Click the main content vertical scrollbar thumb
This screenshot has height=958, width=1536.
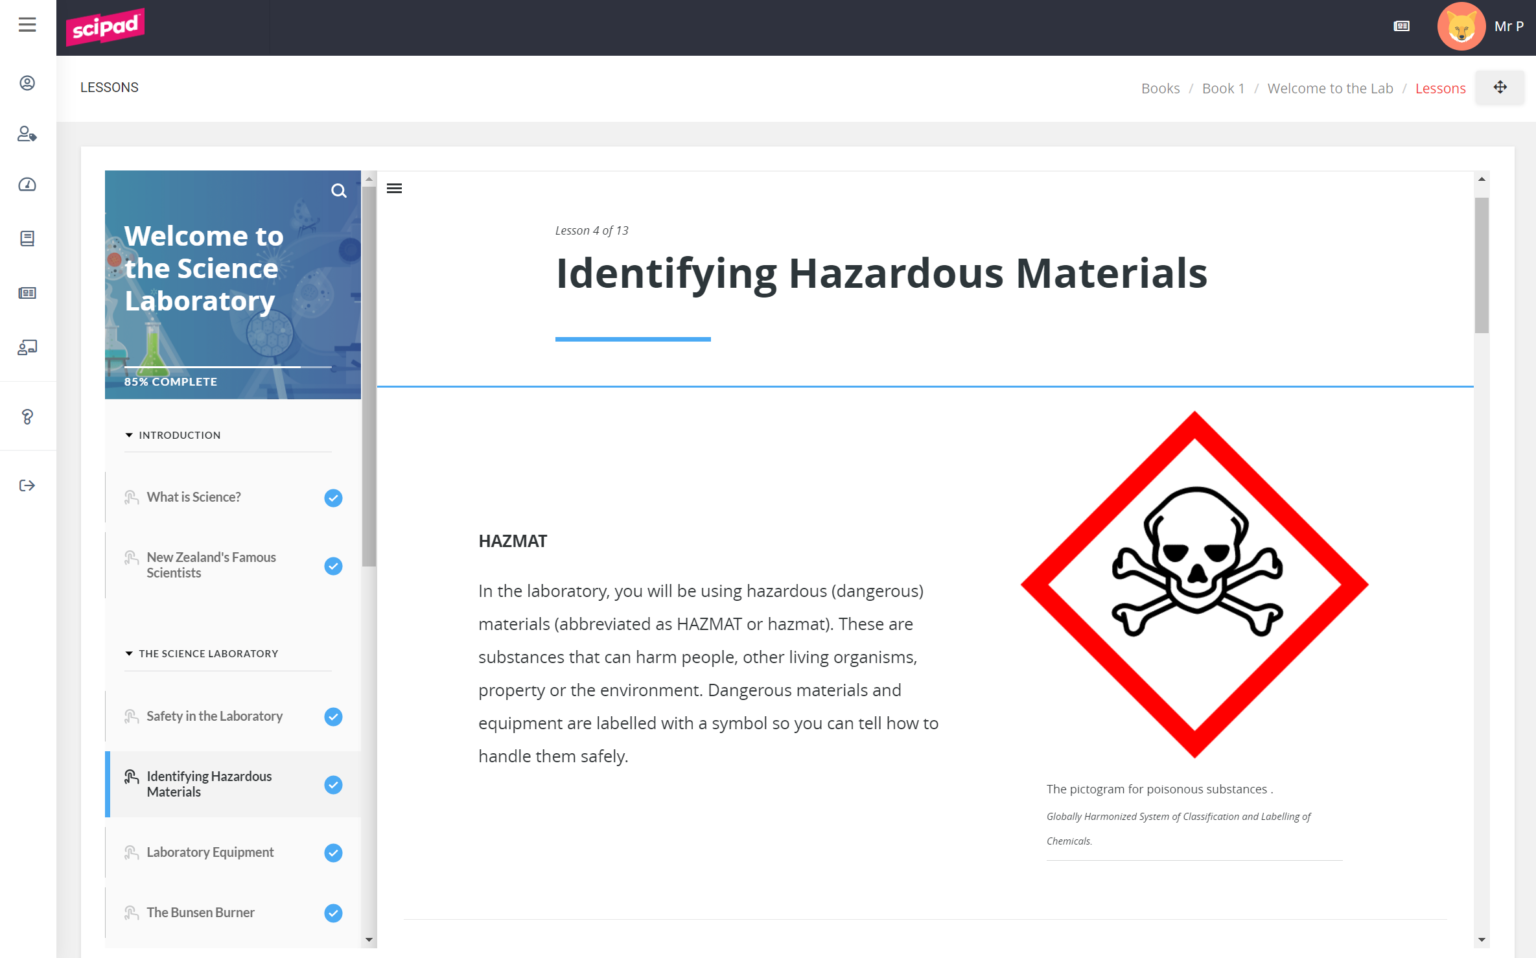coord(1481,265)
